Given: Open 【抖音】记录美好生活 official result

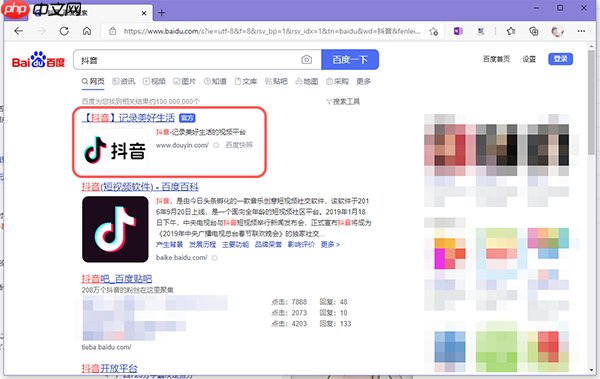Looking at the screenshot, I should 128,118.
